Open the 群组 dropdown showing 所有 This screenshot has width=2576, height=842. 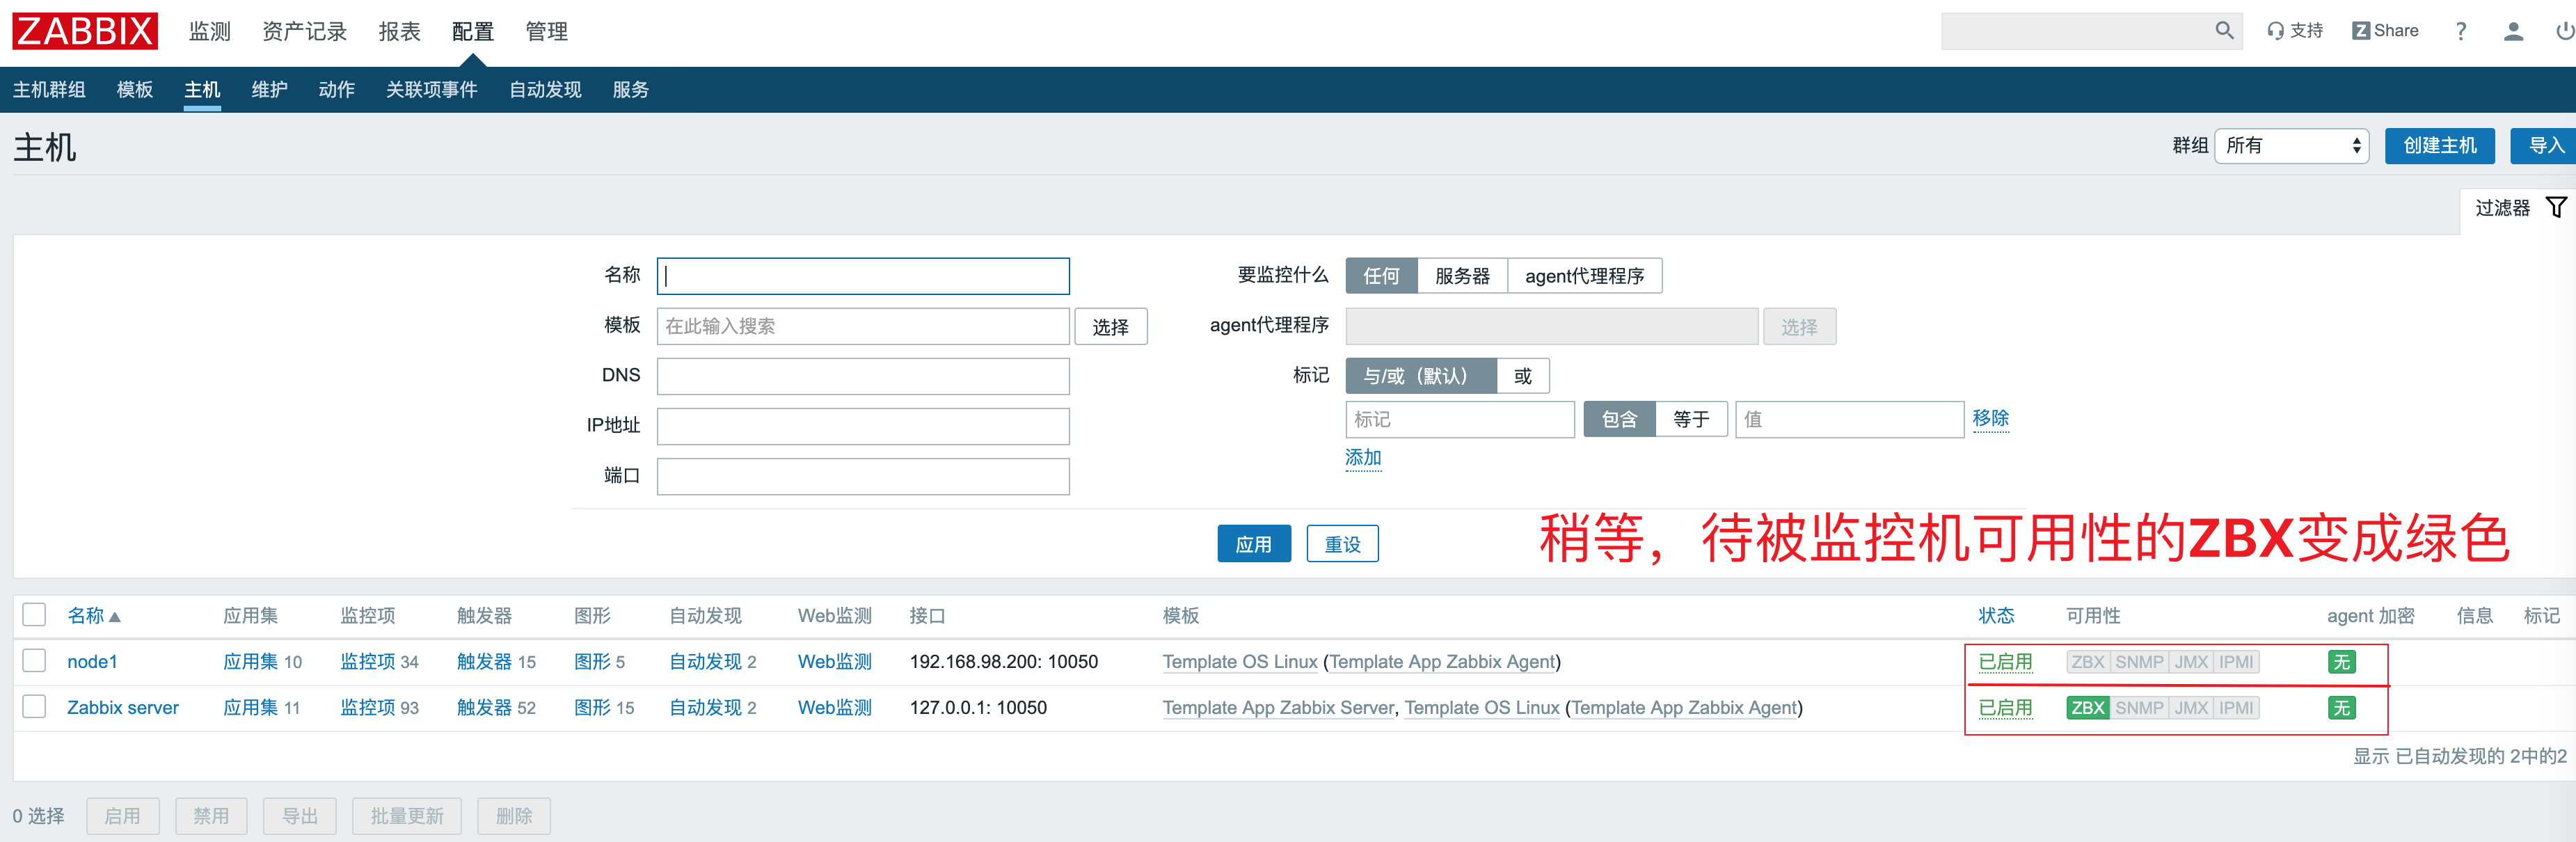pyautogui.click(x=2292, y=145)
